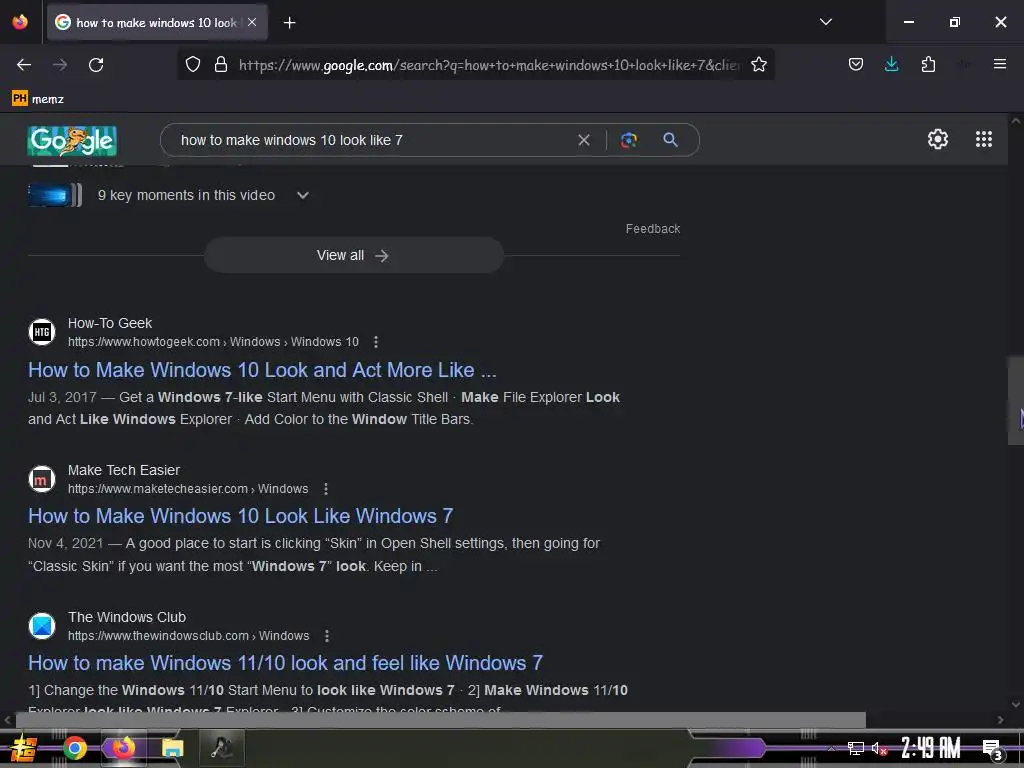Open Firefox hamburger application menu
1024x768 pixels.
pyautogui.click(x=999, y=64)
